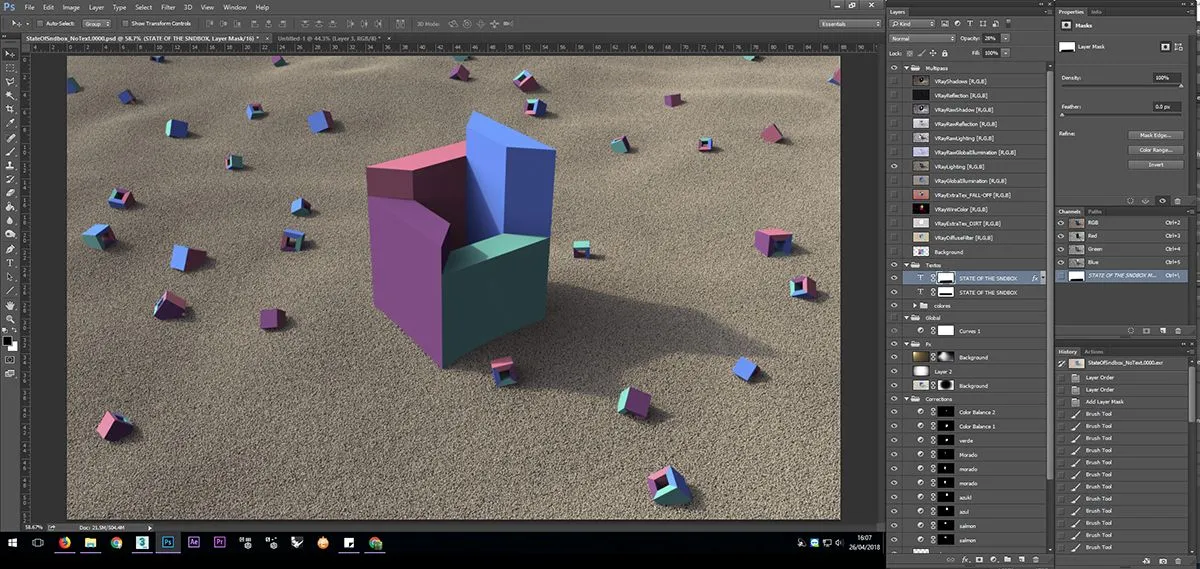Click the VRayWireColor layer thumbnail
Screen dimensions: 1200x569
click(920, 209)
